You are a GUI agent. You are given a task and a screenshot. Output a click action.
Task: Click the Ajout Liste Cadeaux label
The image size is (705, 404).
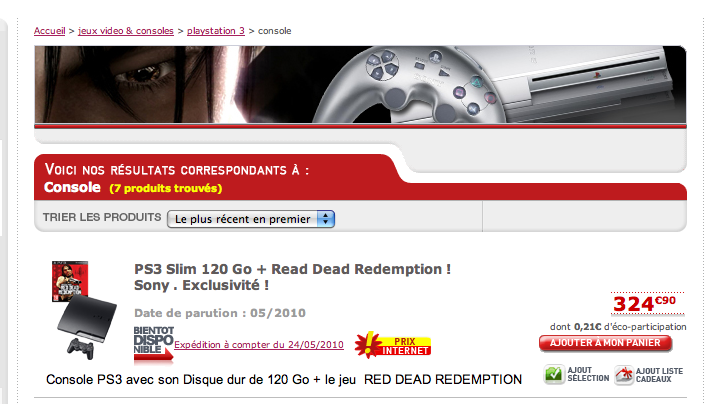(659, 375)
